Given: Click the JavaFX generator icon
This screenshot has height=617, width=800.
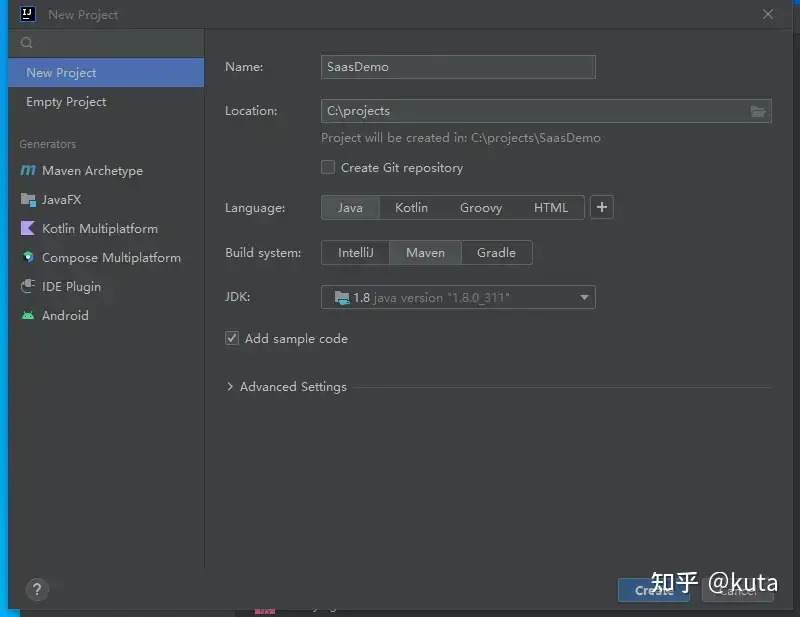Looking at the screenshot, I should (x=28, y=200).
